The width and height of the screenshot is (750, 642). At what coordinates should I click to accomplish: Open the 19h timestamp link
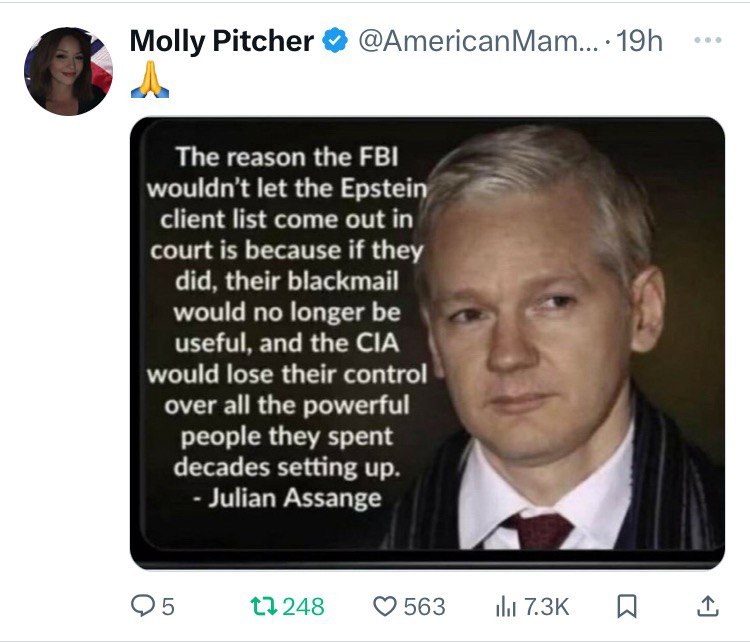(640, 41)
